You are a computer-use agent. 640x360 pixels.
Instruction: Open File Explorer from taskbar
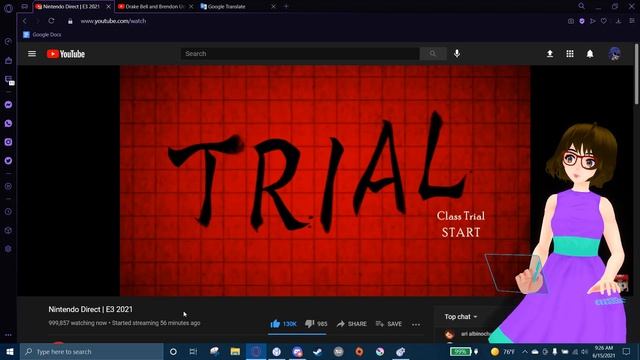click(x=235, y=352)
